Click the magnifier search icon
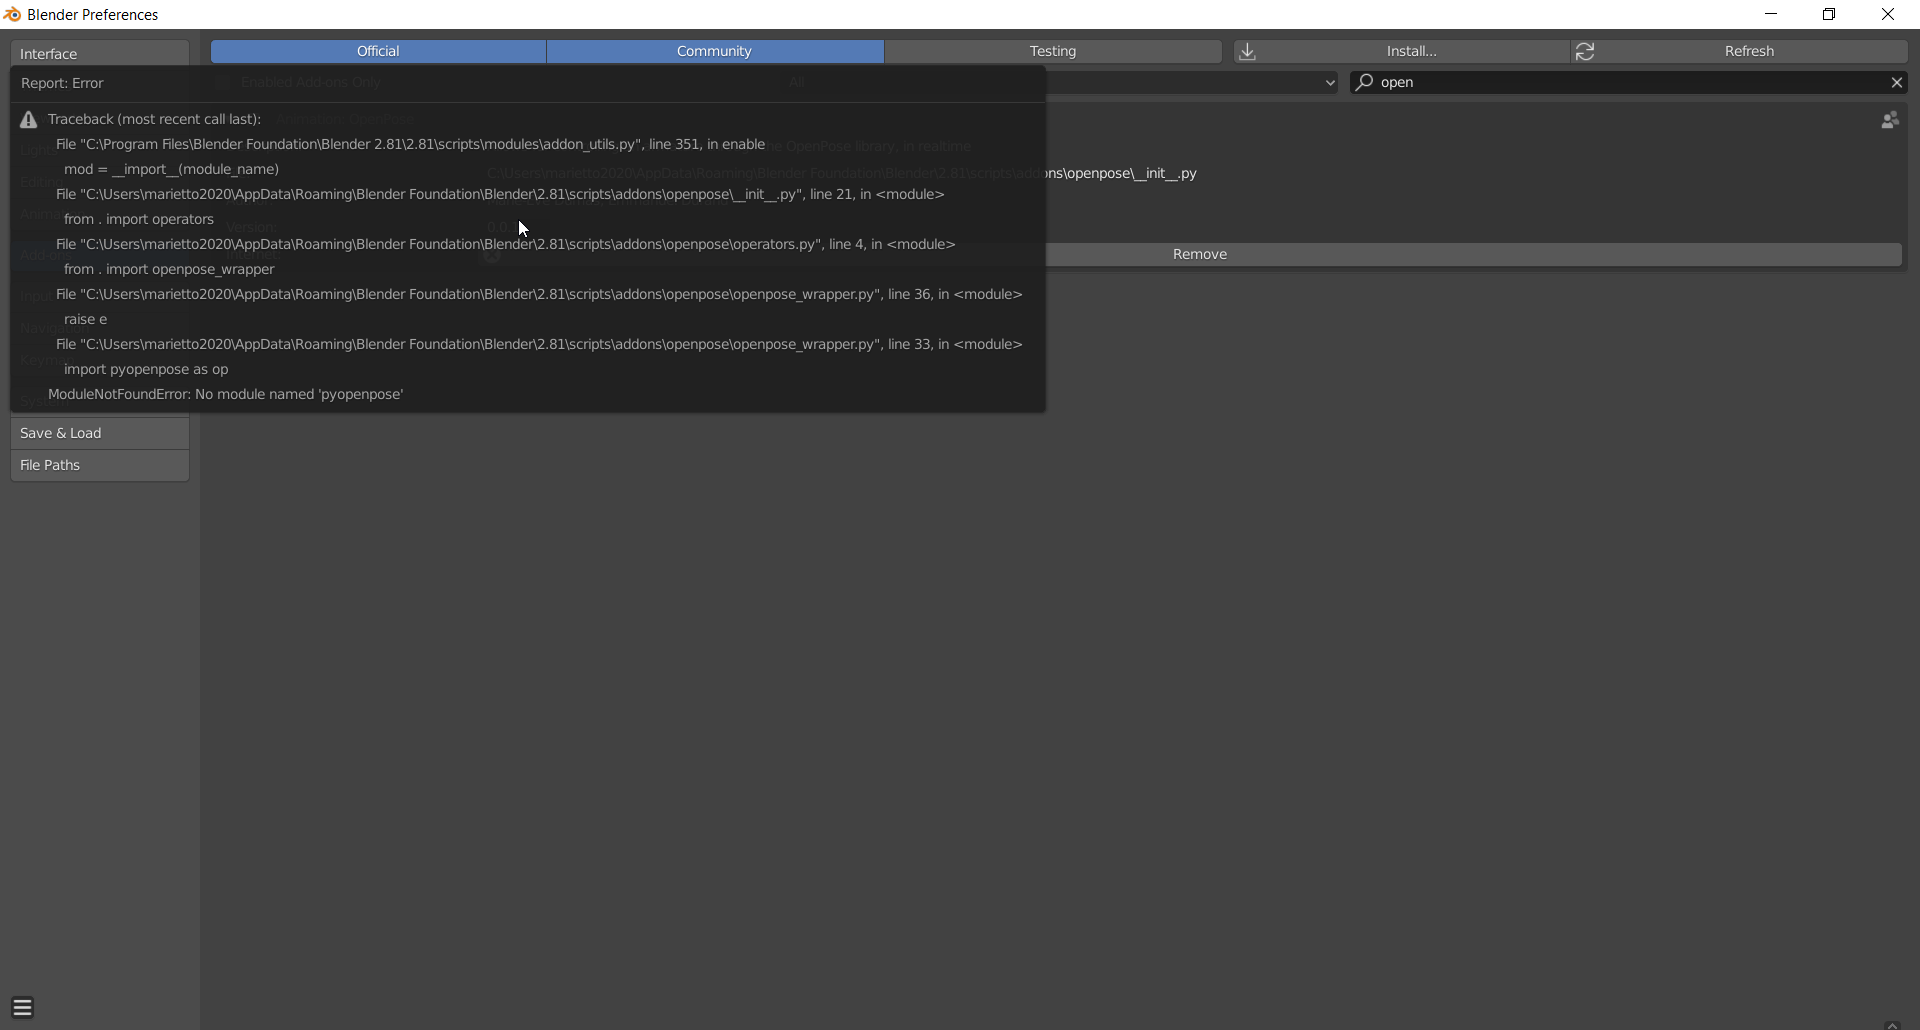The height and width of the screenshot is (1030, 1920). click(1364, 83)
